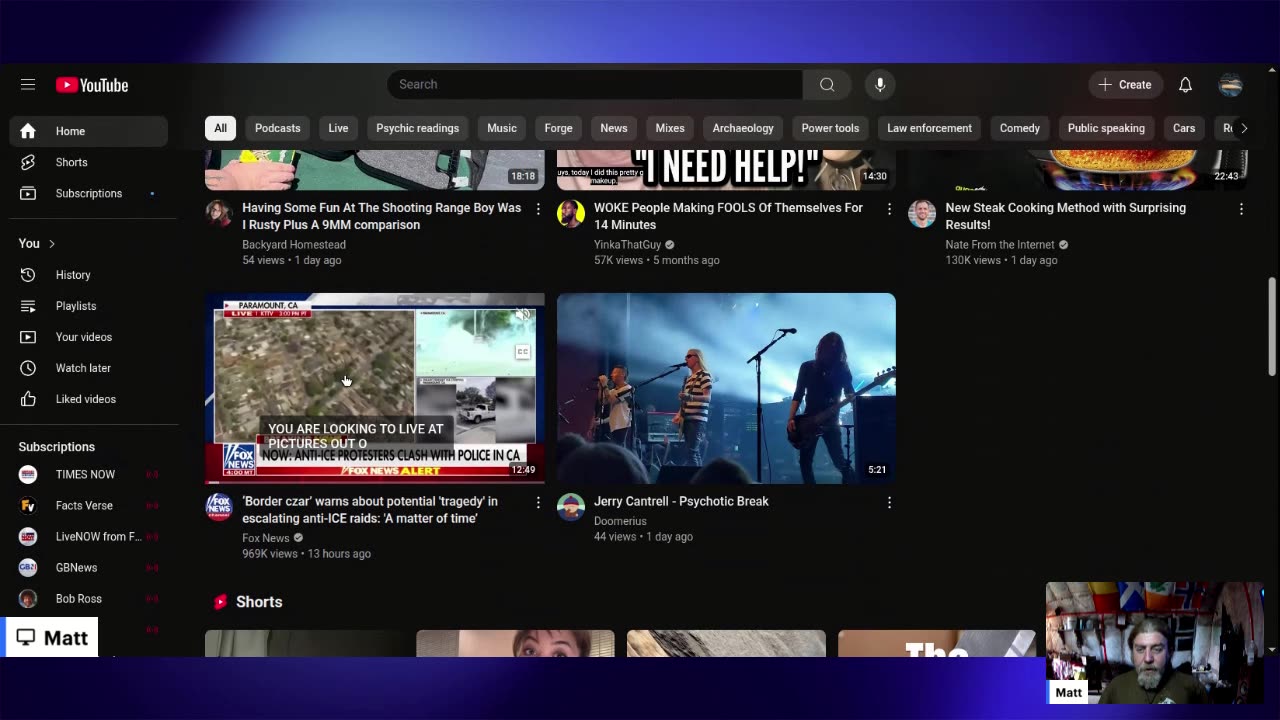Open Doomerius channel avatar
The height and width of the screenshot is (720, 1280).
point(570,506)
